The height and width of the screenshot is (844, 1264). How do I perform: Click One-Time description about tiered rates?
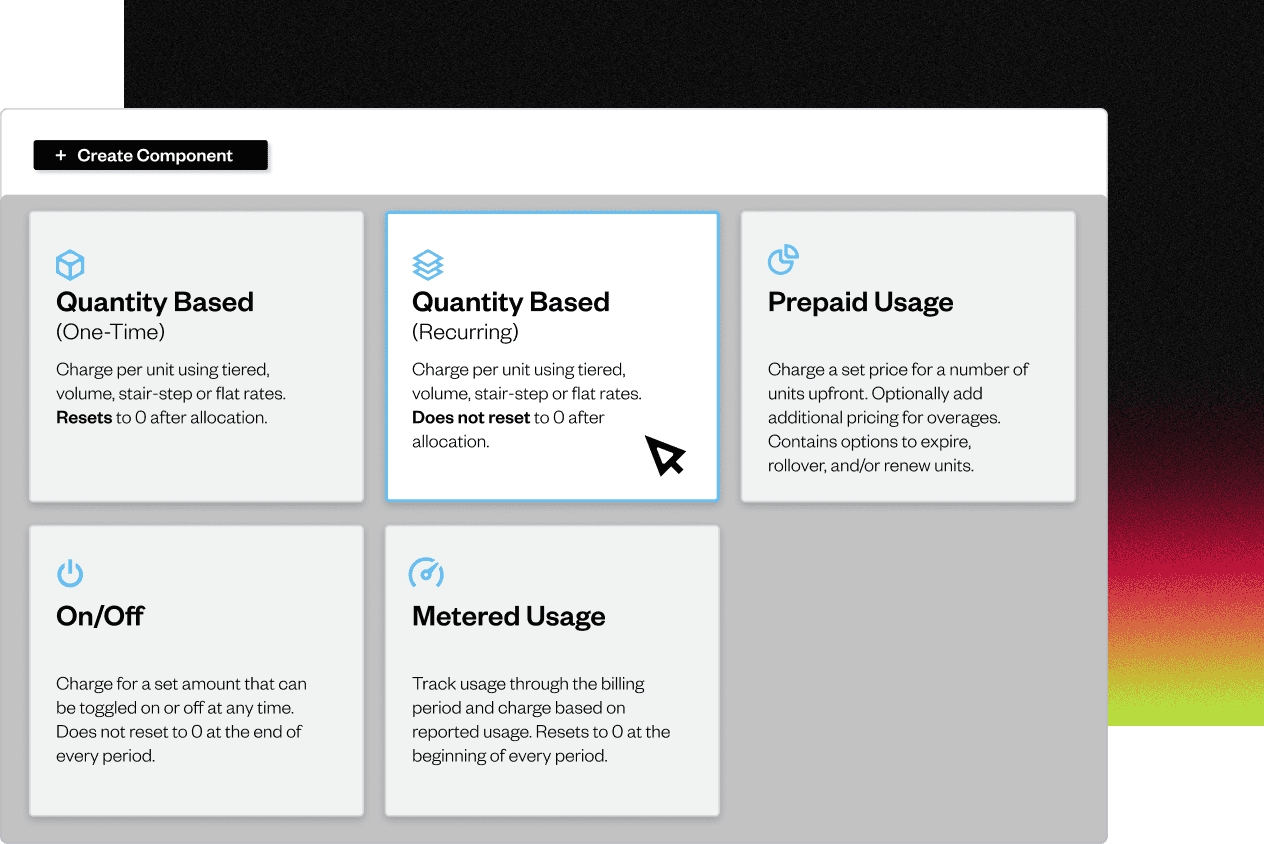[171, 394]
